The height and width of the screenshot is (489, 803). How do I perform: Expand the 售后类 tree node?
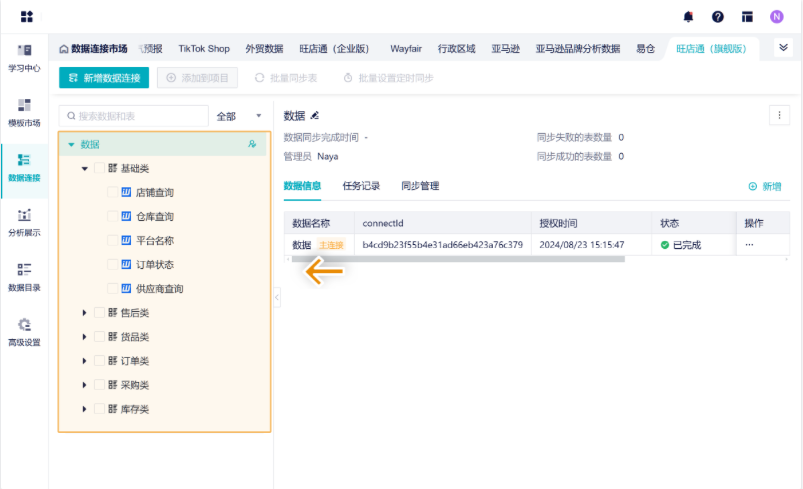tap(84, 312)
